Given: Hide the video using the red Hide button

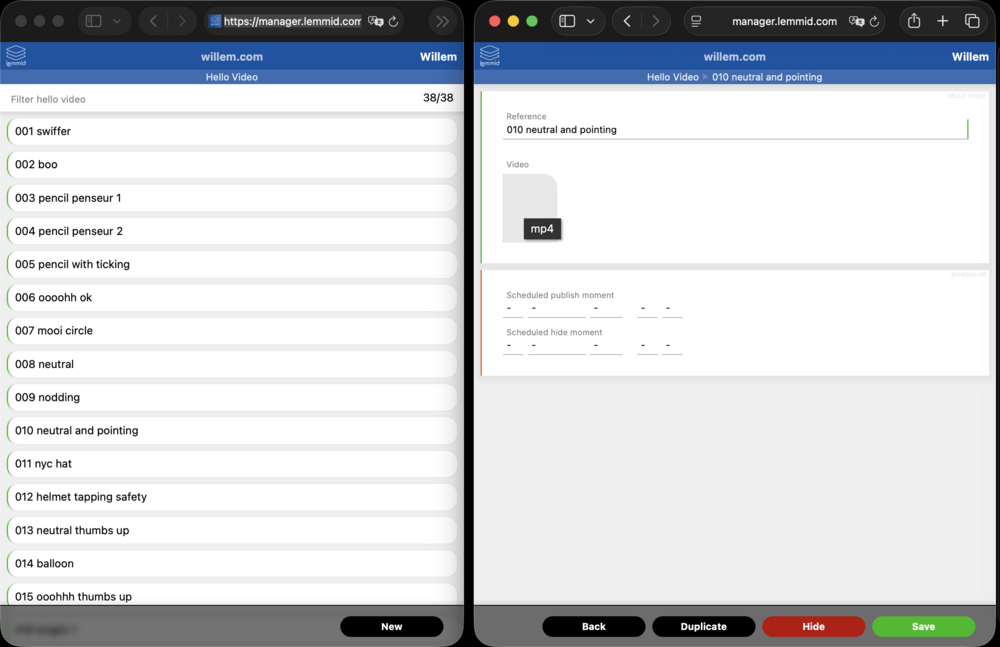Looking at the screenshot, I should [x=813, y=626].
